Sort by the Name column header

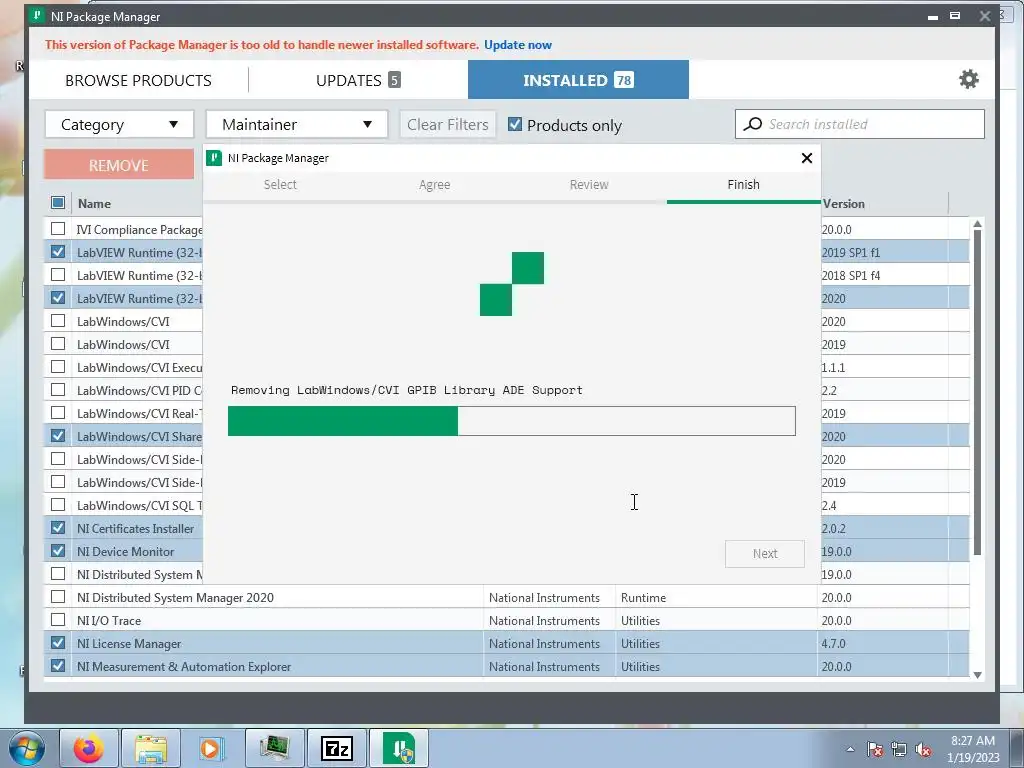click(95, 203)
